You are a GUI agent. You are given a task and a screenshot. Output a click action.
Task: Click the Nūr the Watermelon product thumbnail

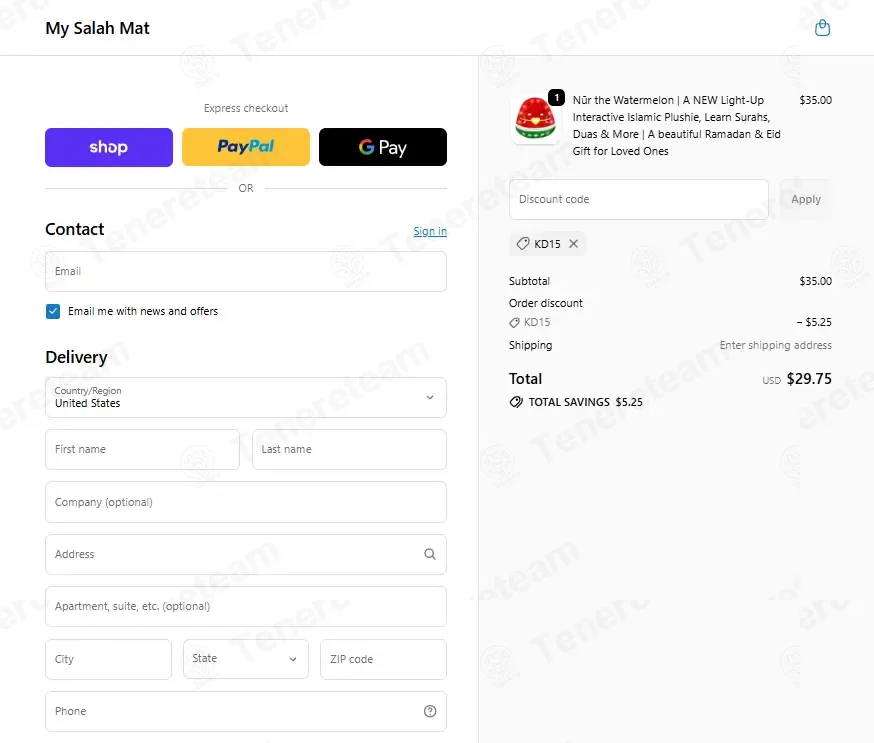[x=535, y=119]
